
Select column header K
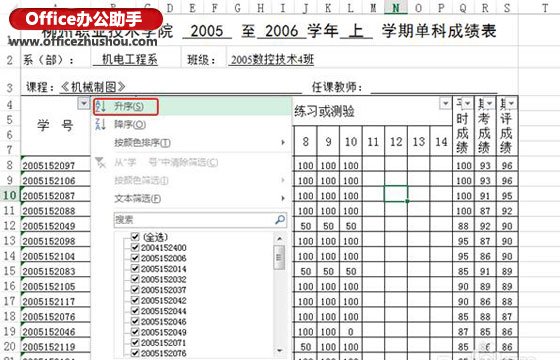click(x=328, y=8)
